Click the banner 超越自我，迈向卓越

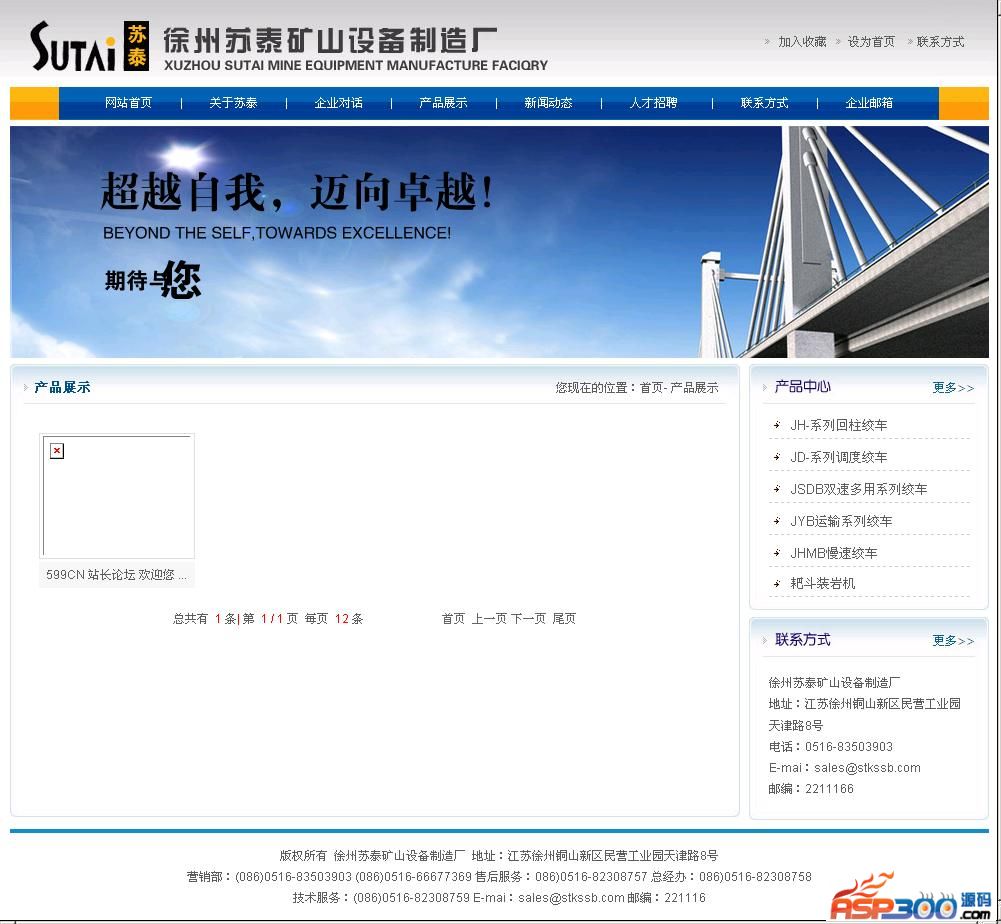pos(499,241)
